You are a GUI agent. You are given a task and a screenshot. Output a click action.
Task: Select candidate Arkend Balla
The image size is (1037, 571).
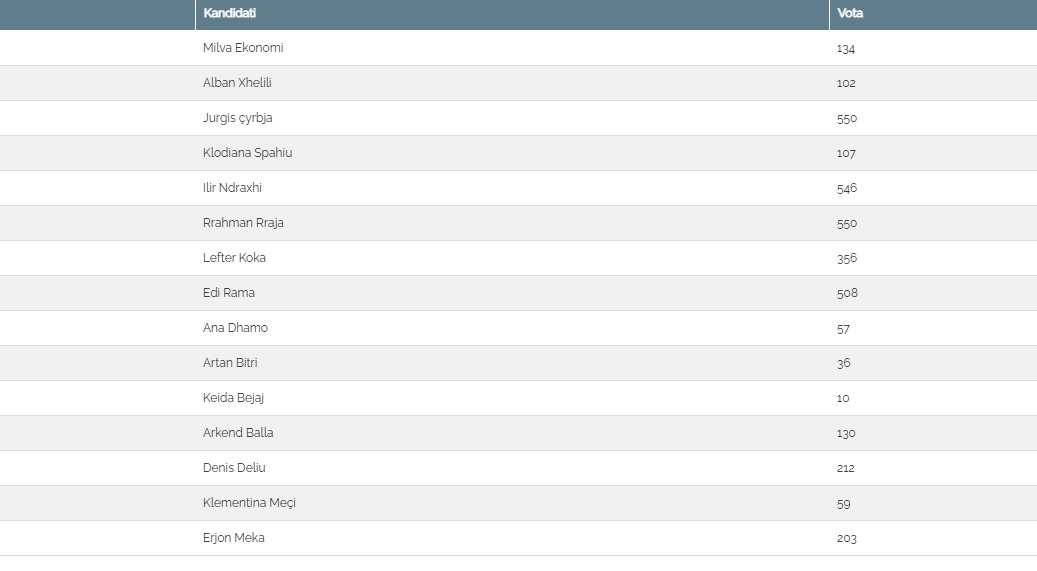point(238,433)
